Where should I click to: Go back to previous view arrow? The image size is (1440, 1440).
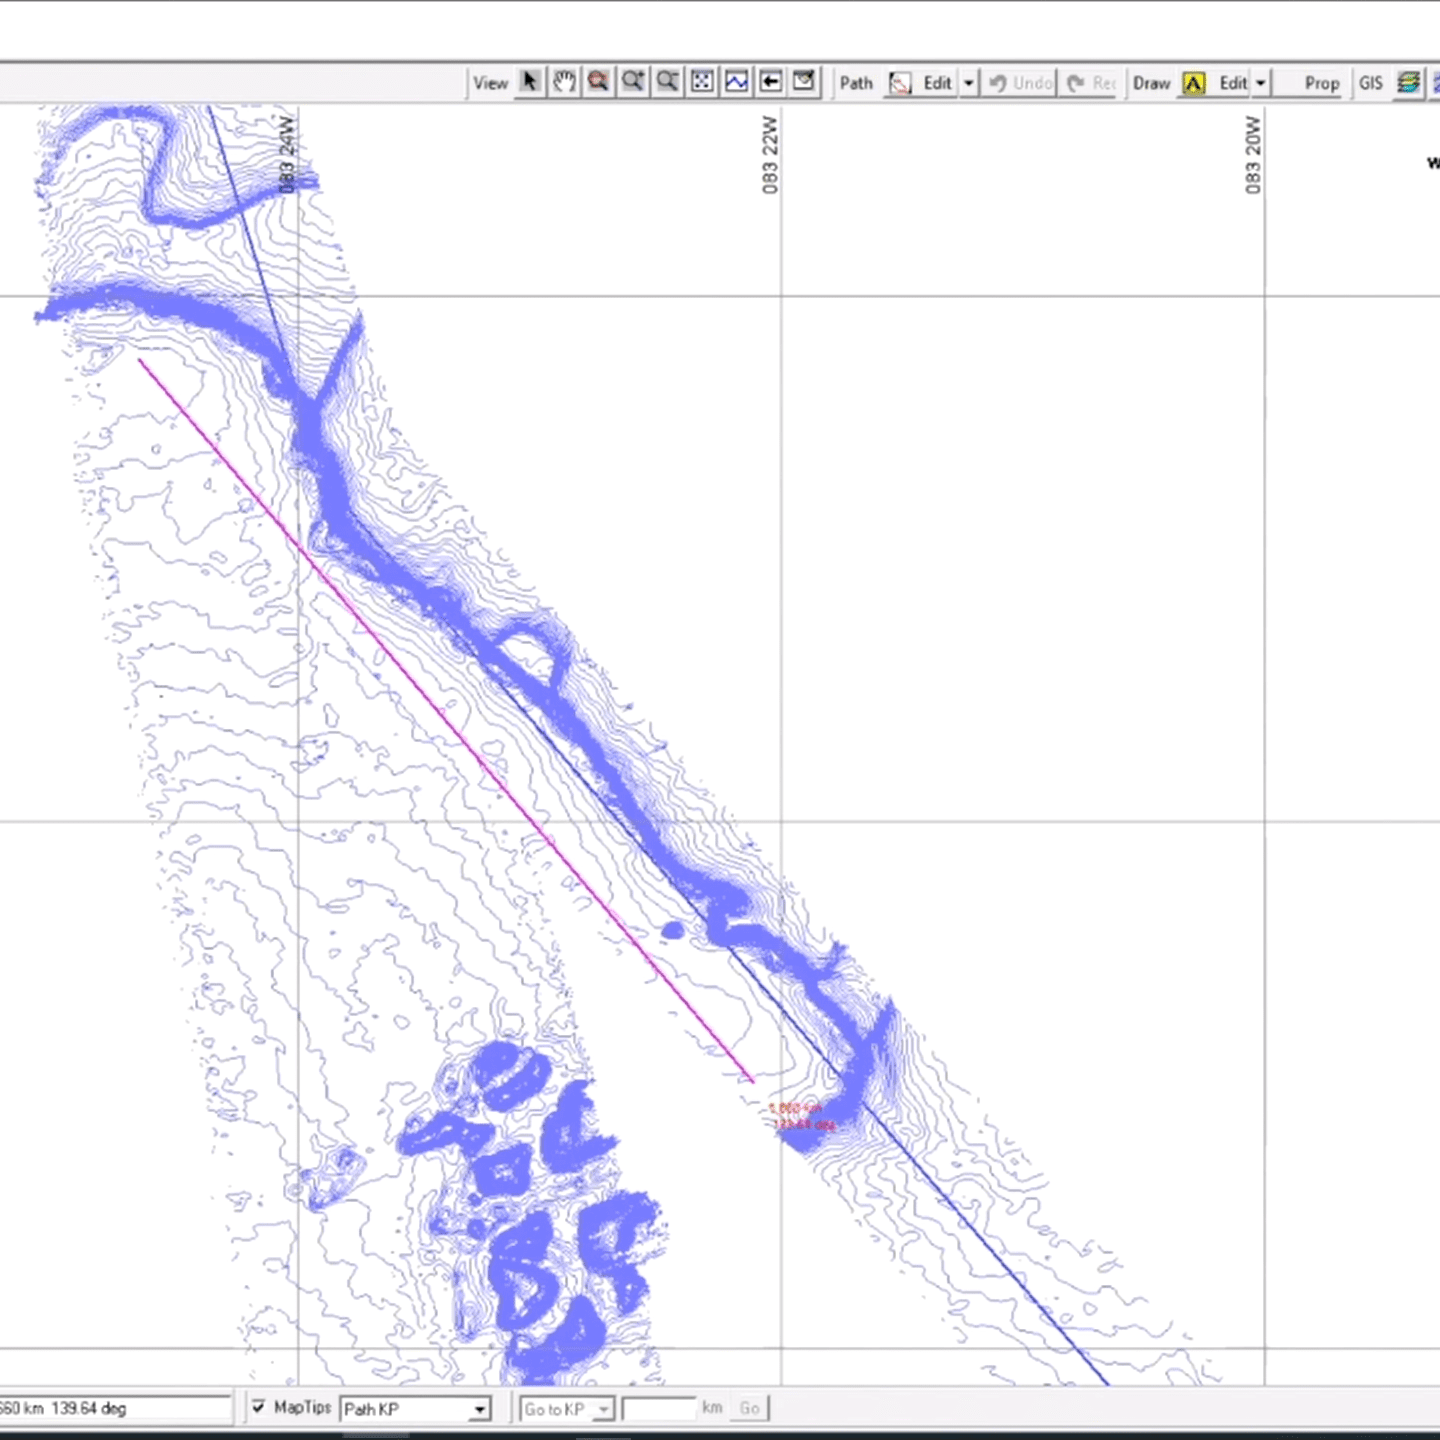pyautogui.click(x=770, y=82)
